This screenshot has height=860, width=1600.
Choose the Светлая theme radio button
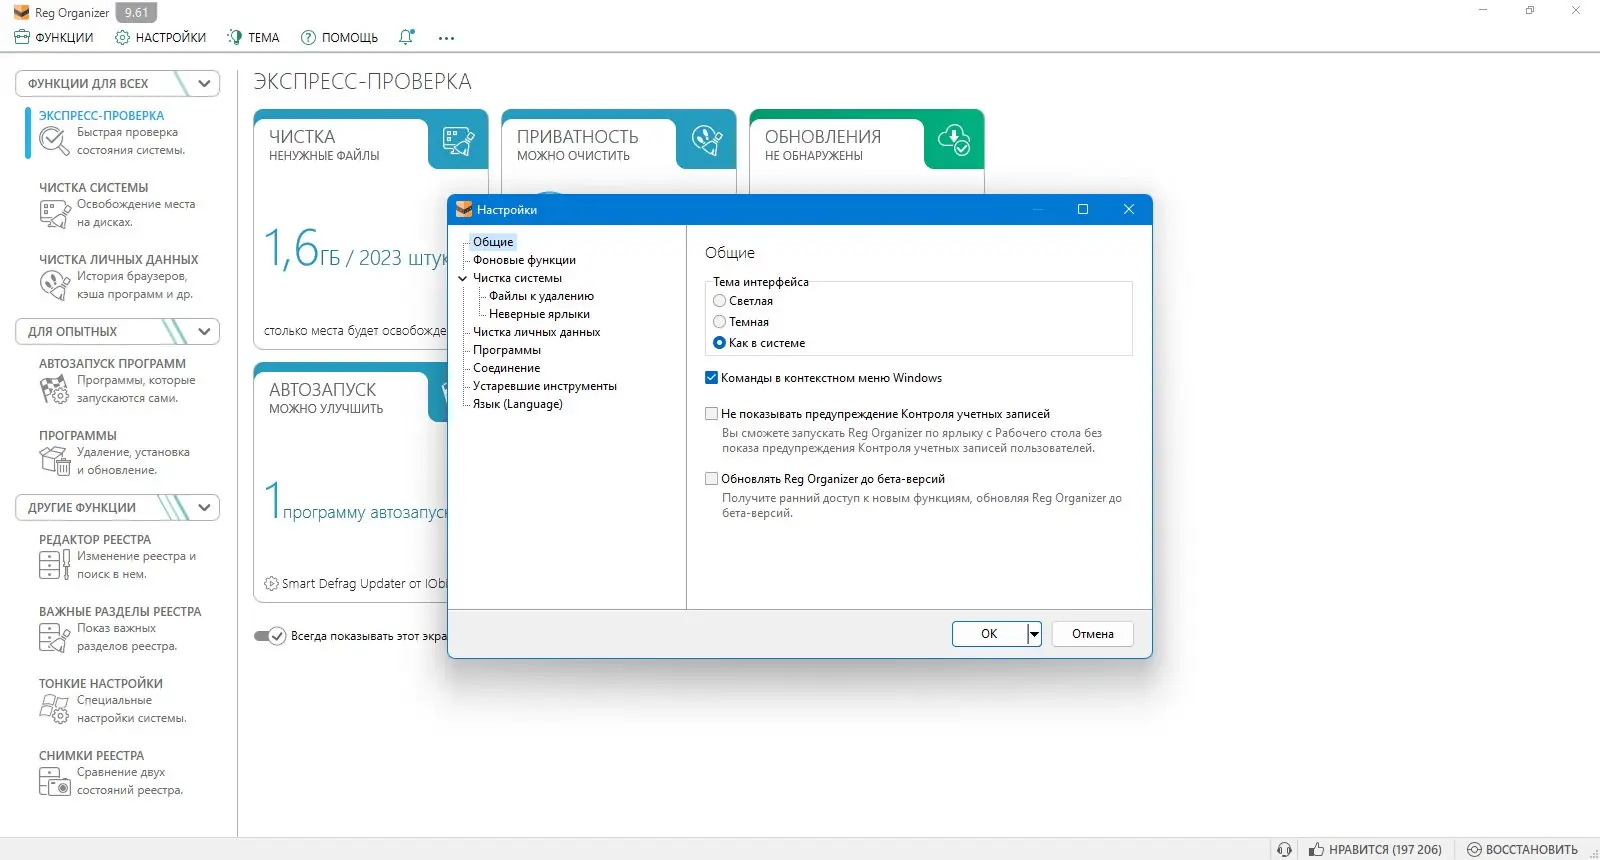pos(719,301)
